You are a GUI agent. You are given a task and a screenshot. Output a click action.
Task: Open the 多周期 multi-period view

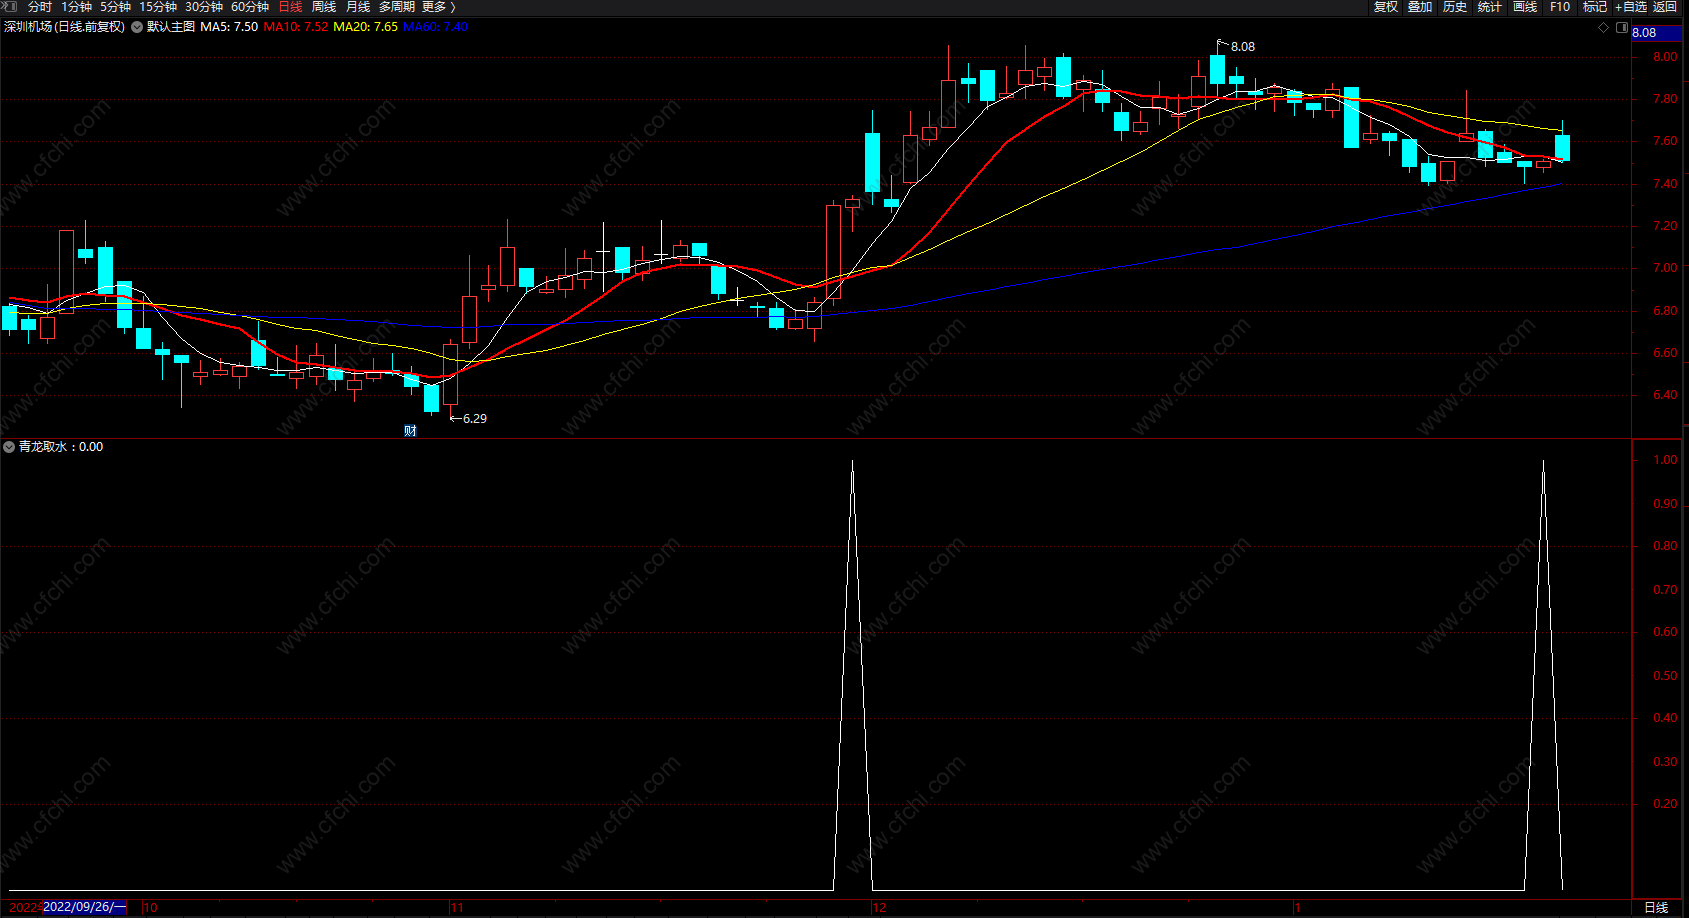(x=397, y=7)
